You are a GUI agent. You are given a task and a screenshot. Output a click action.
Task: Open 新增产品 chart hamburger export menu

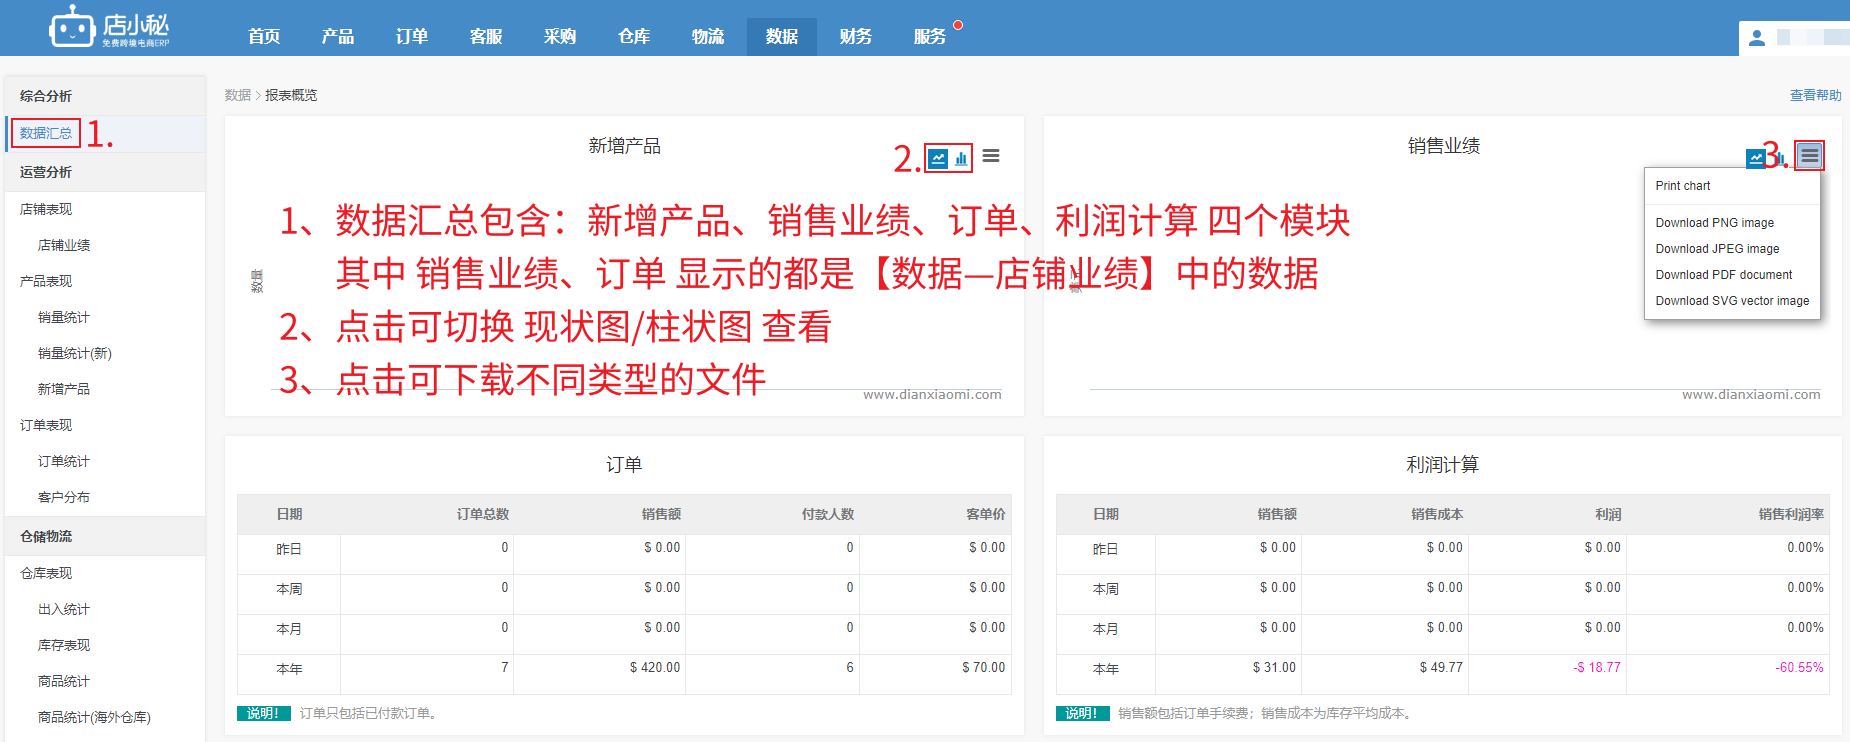(991, 156)
